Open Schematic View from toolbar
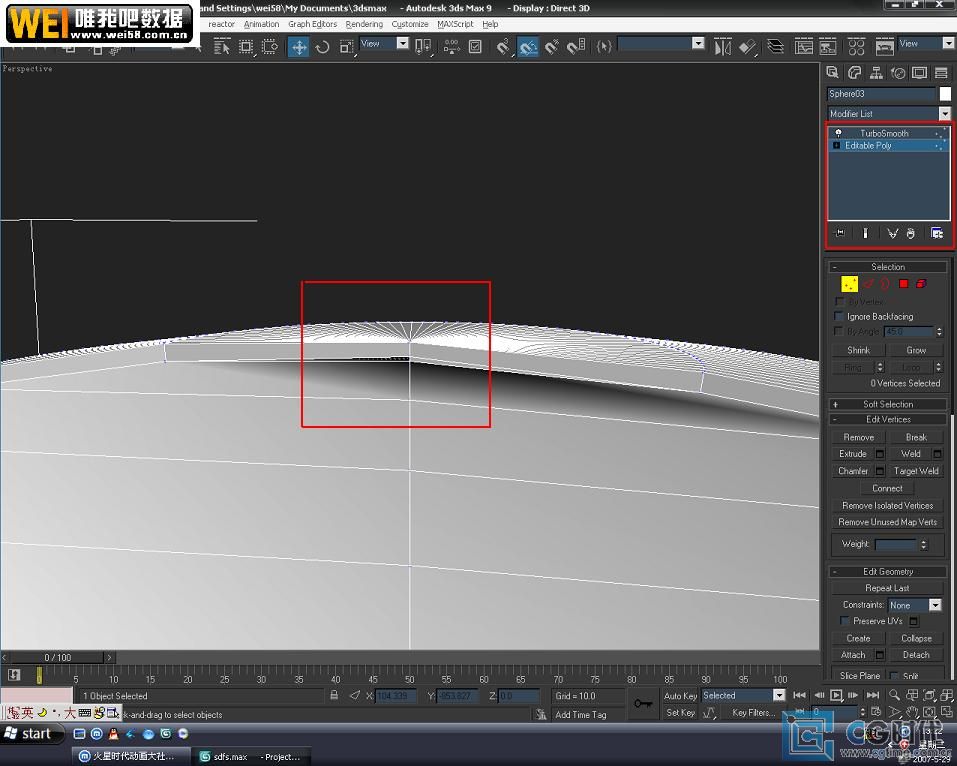 click(828, 47)
